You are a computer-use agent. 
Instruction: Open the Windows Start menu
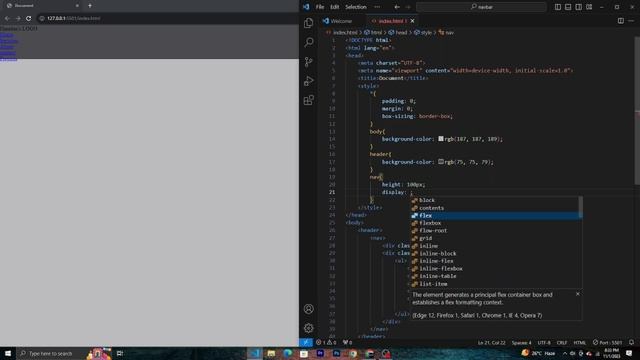(x=8, y=353)
